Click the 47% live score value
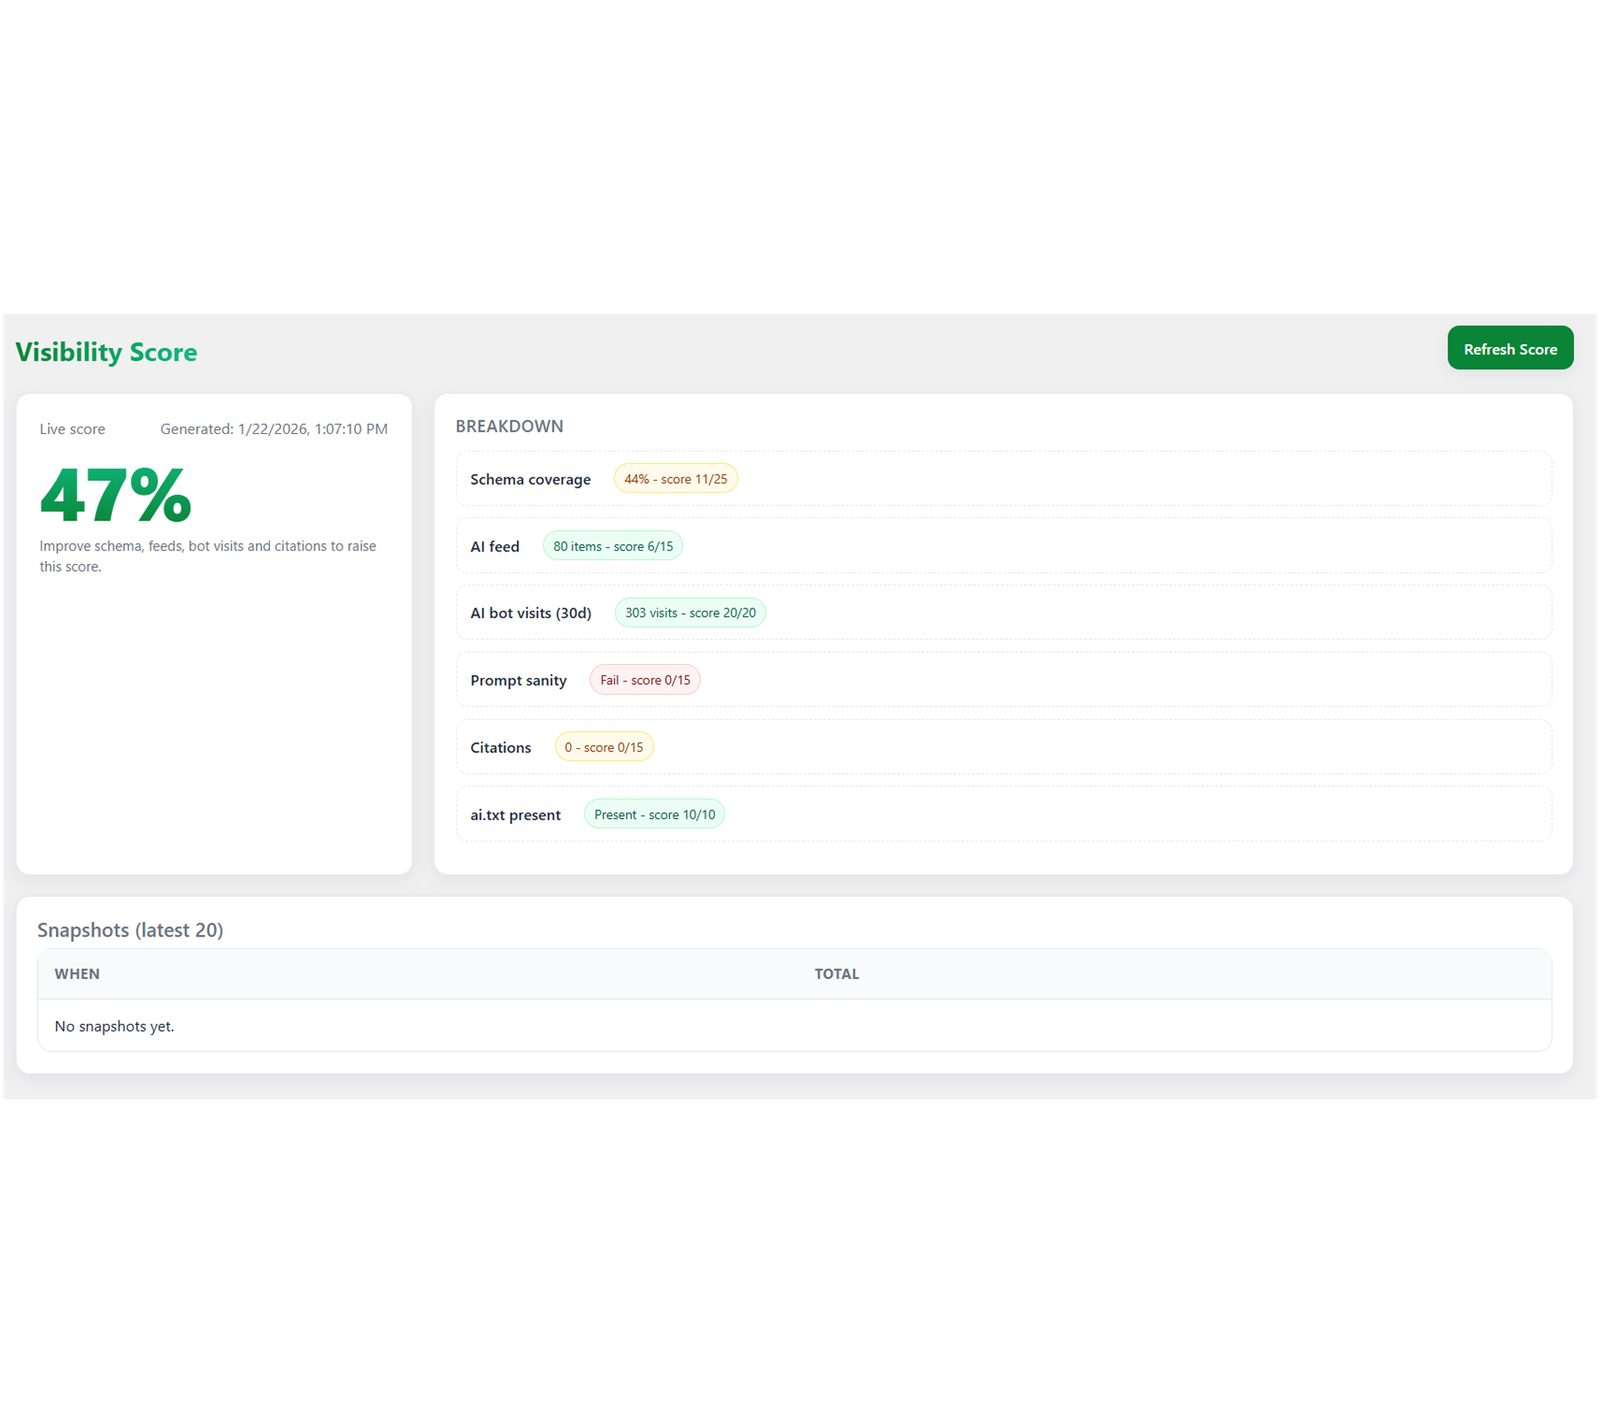The height and width of the screenshot is (1413, 1600). 115,495
